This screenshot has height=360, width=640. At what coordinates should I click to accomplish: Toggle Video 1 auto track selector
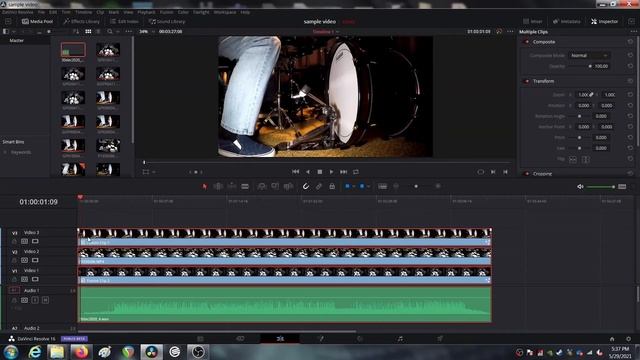point(24,279)
